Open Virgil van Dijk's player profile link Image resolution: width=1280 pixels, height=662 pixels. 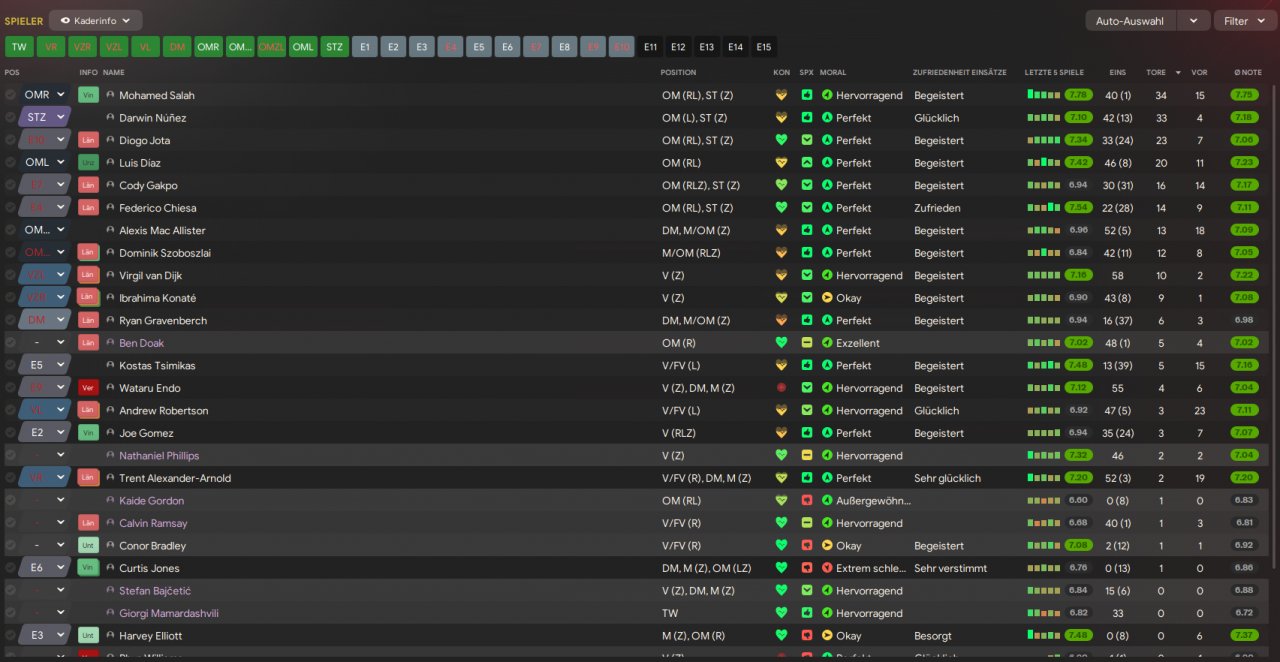(x=150, y=275)
